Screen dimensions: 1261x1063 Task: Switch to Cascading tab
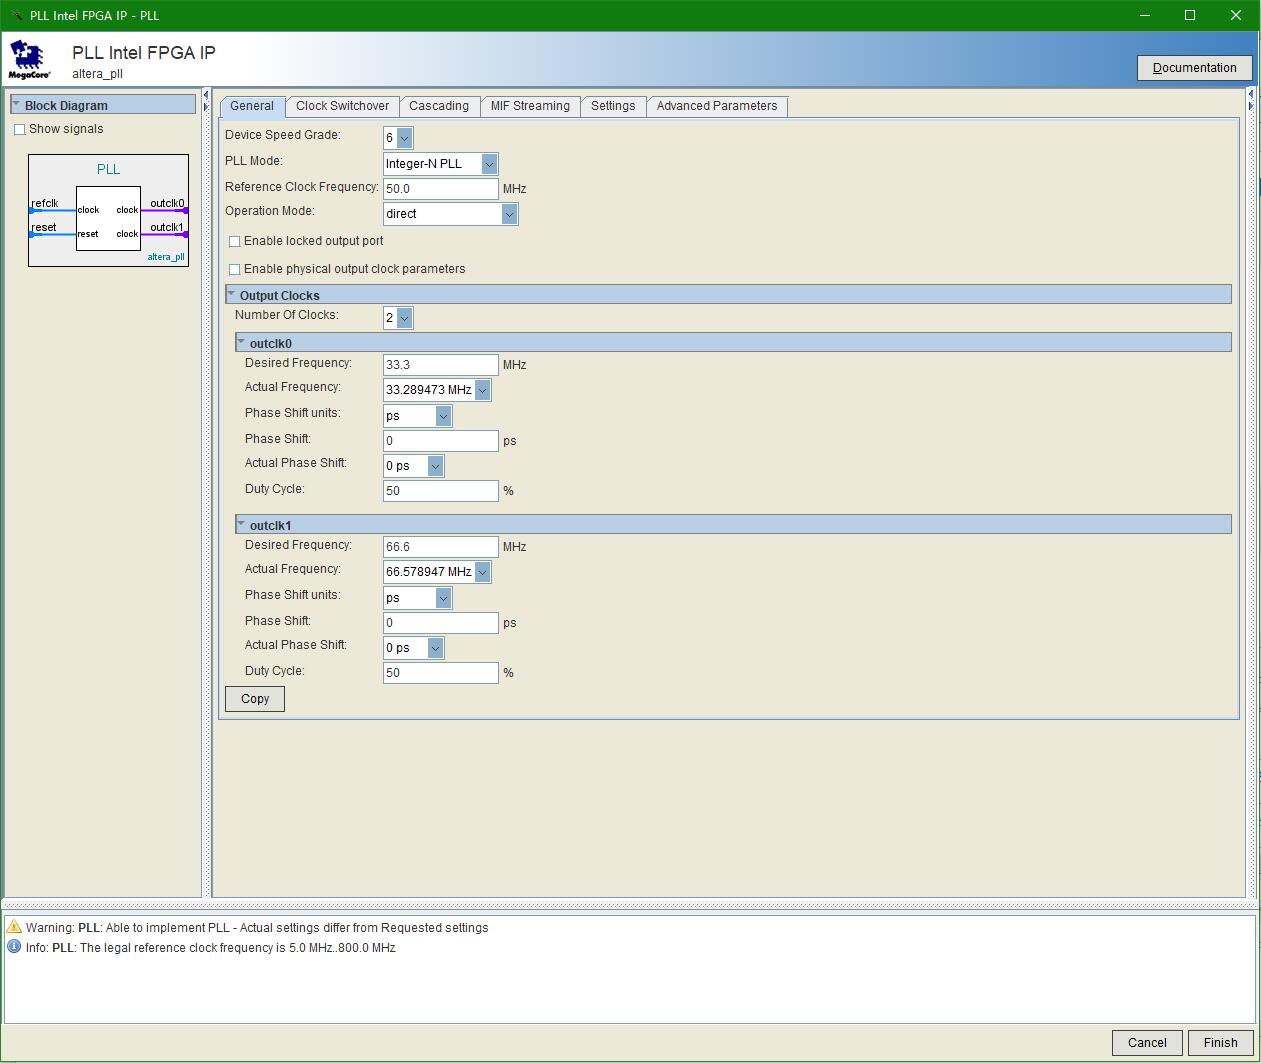(439, 106)
